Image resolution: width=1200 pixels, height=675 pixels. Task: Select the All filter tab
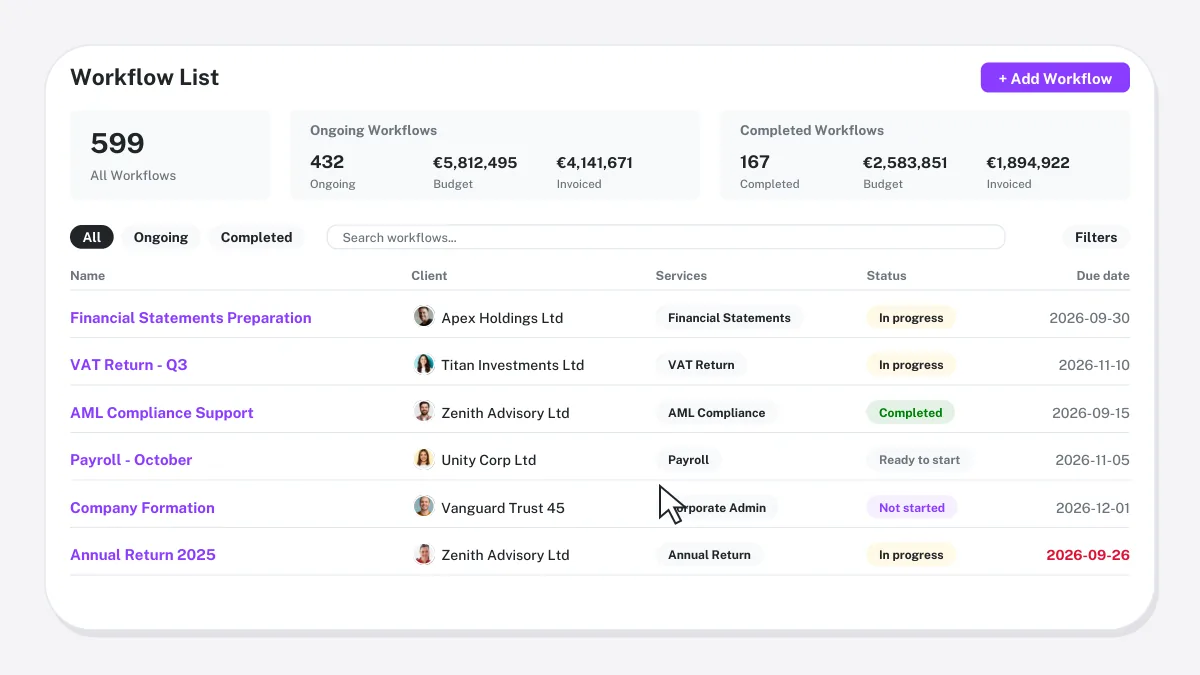pyautogui.click(x=92, y=237)
